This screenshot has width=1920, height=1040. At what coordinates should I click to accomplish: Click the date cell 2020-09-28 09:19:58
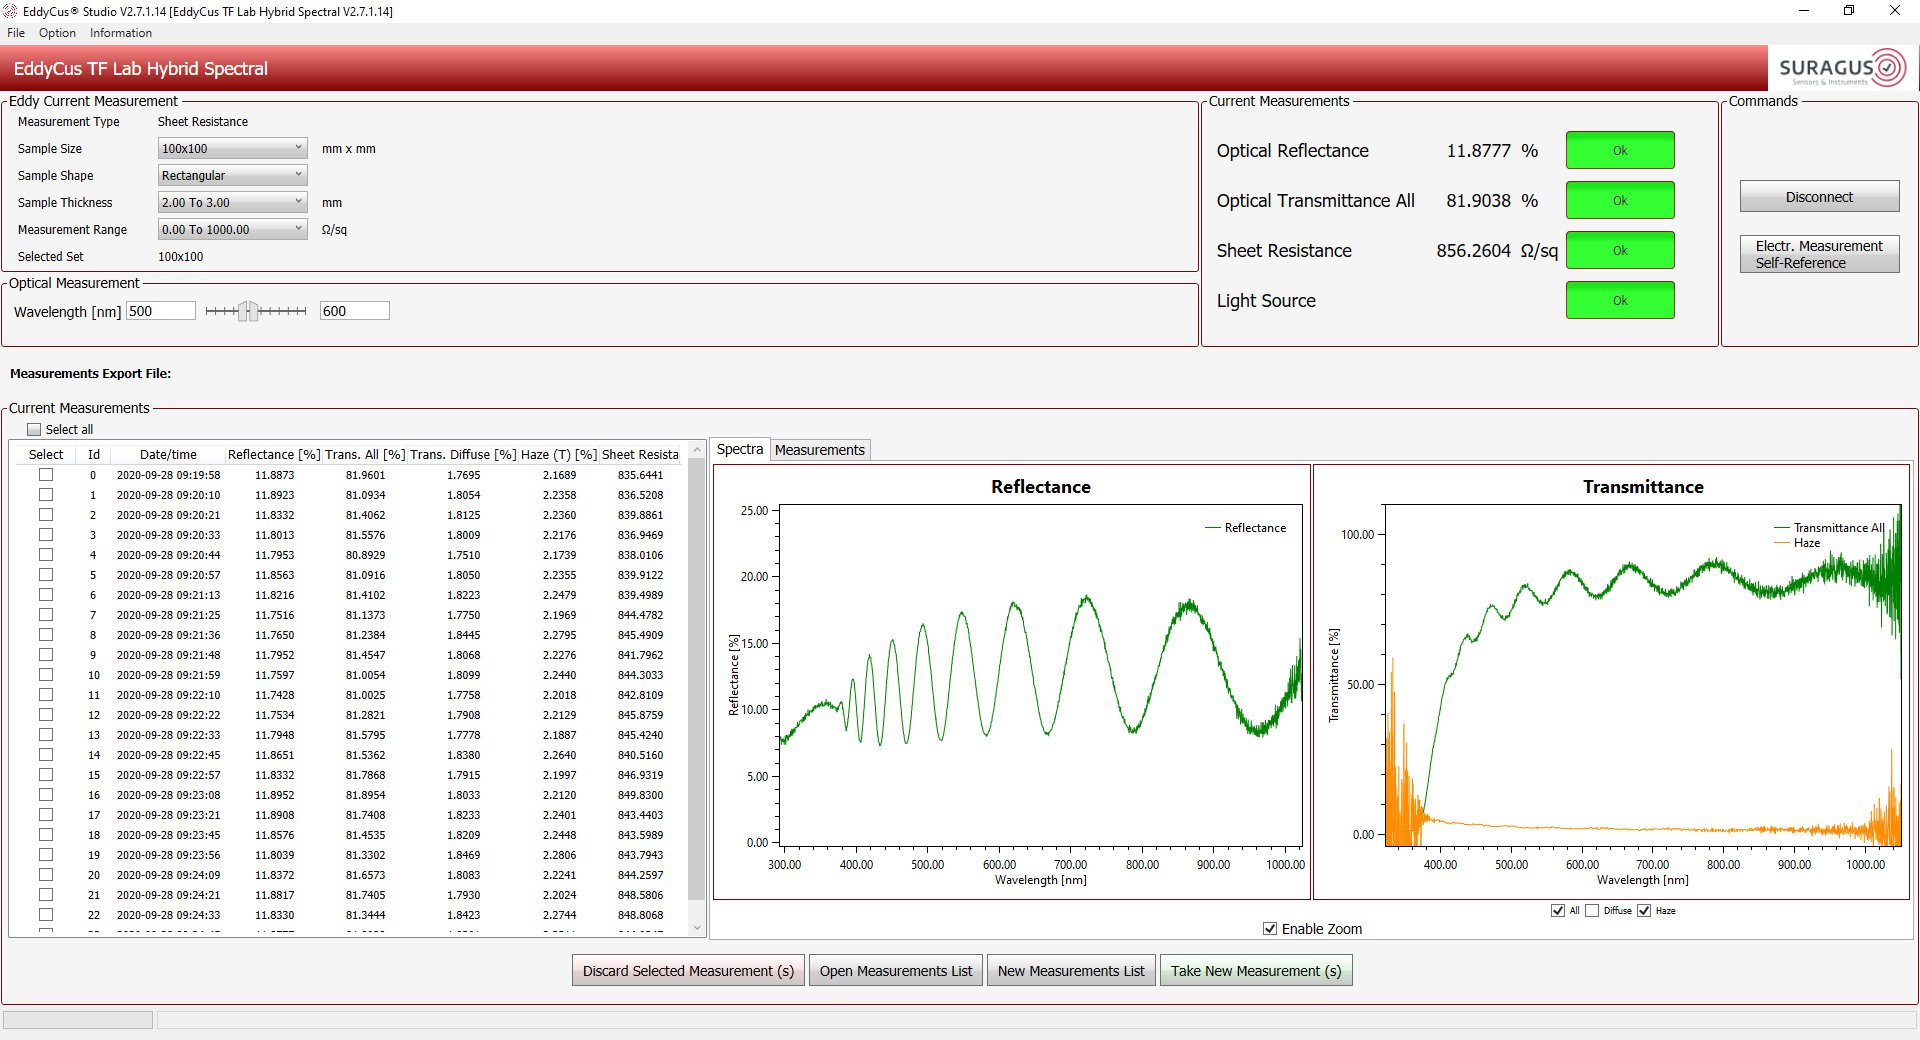click(168, 475)
